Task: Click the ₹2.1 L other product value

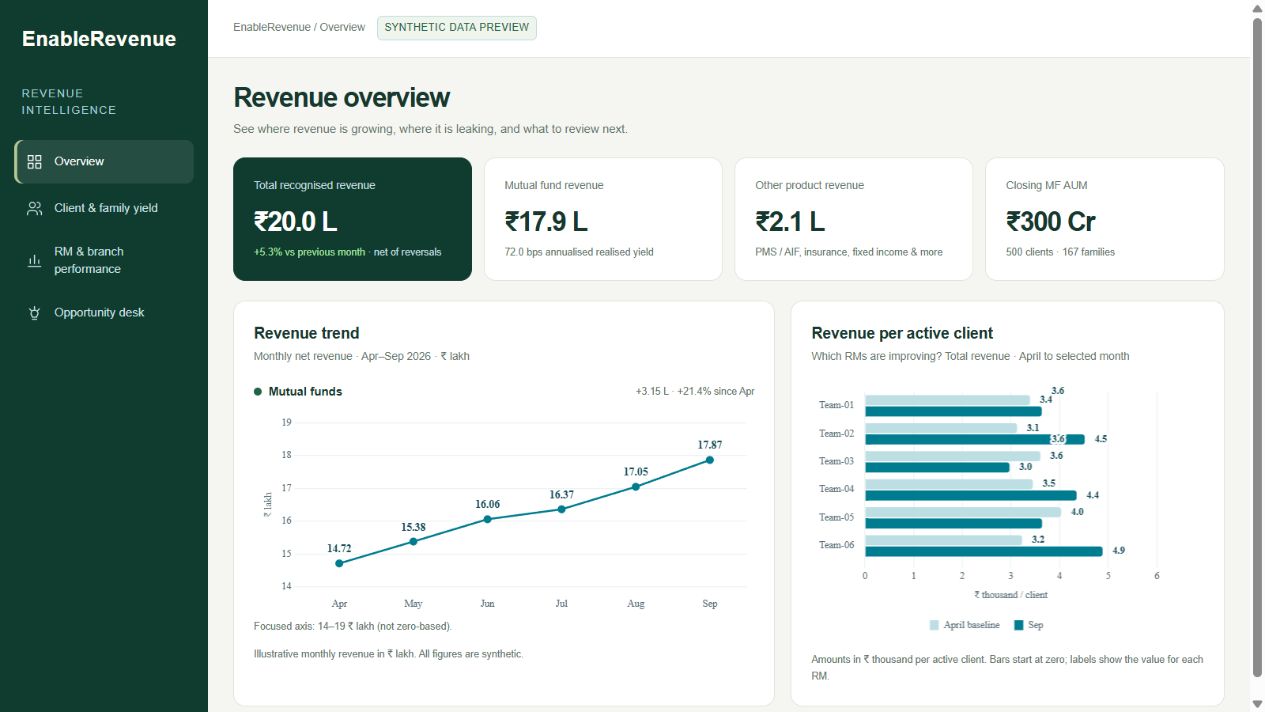Action: tap(791, 221)
